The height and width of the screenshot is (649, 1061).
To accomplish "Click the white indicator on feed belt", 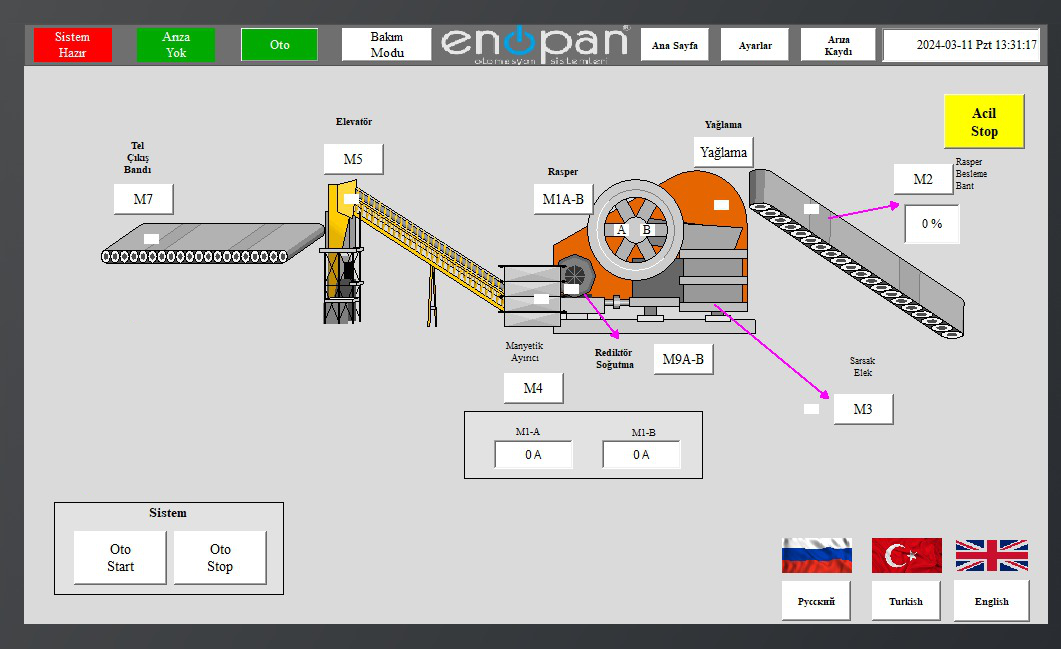I will [x=811, y=209].
